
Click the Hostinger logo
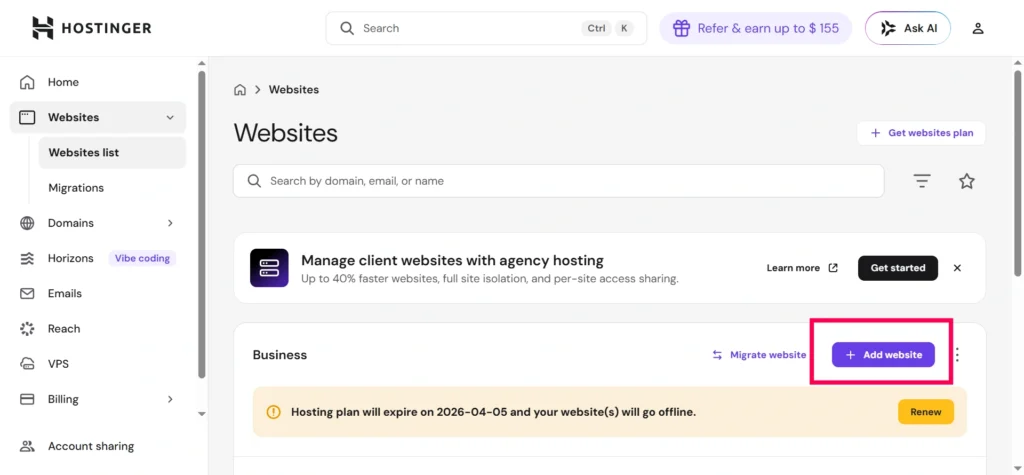click(91, 28)
